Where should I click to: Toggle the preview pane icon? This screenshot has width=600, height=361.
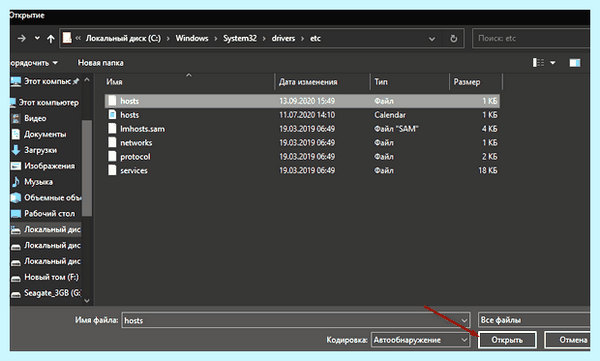click(x=575, y=62)
